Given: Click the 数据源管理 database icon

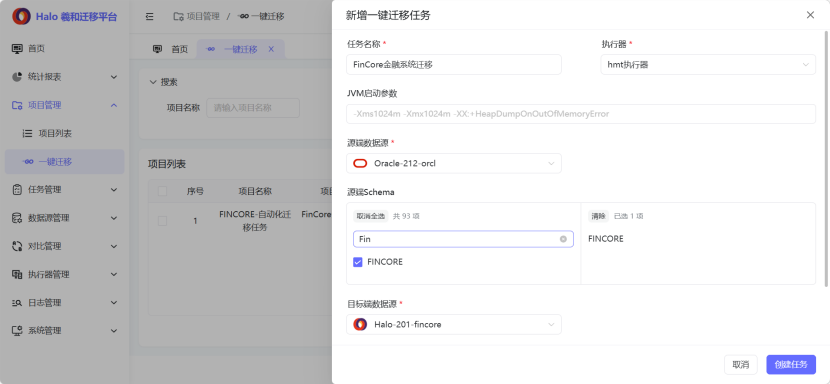Looking at the screenshot, I should 17,218.
